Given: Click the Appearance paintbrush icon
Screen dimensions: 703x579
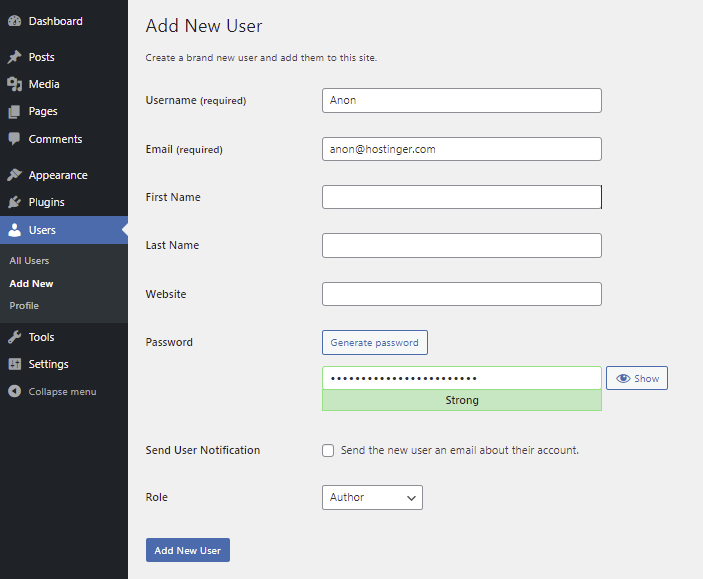Looking at the screenshot, I should click(14, 175).
